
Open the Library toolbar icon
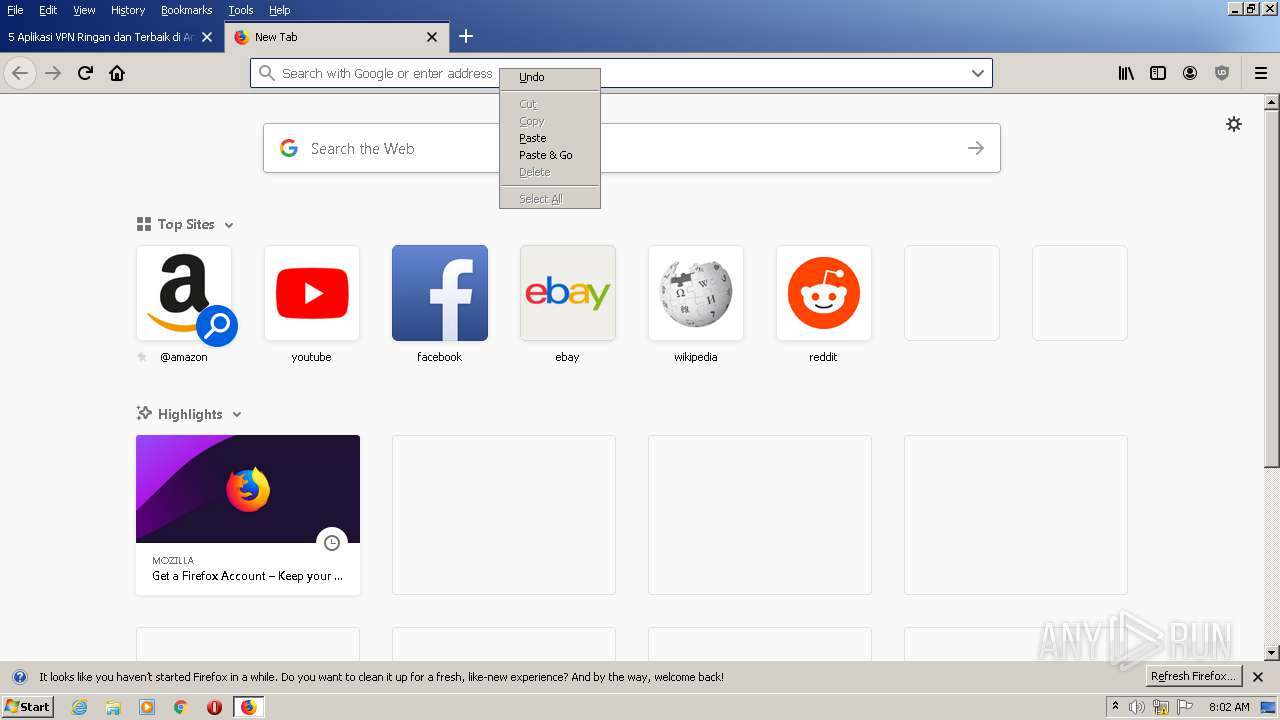pos(1126,73)
